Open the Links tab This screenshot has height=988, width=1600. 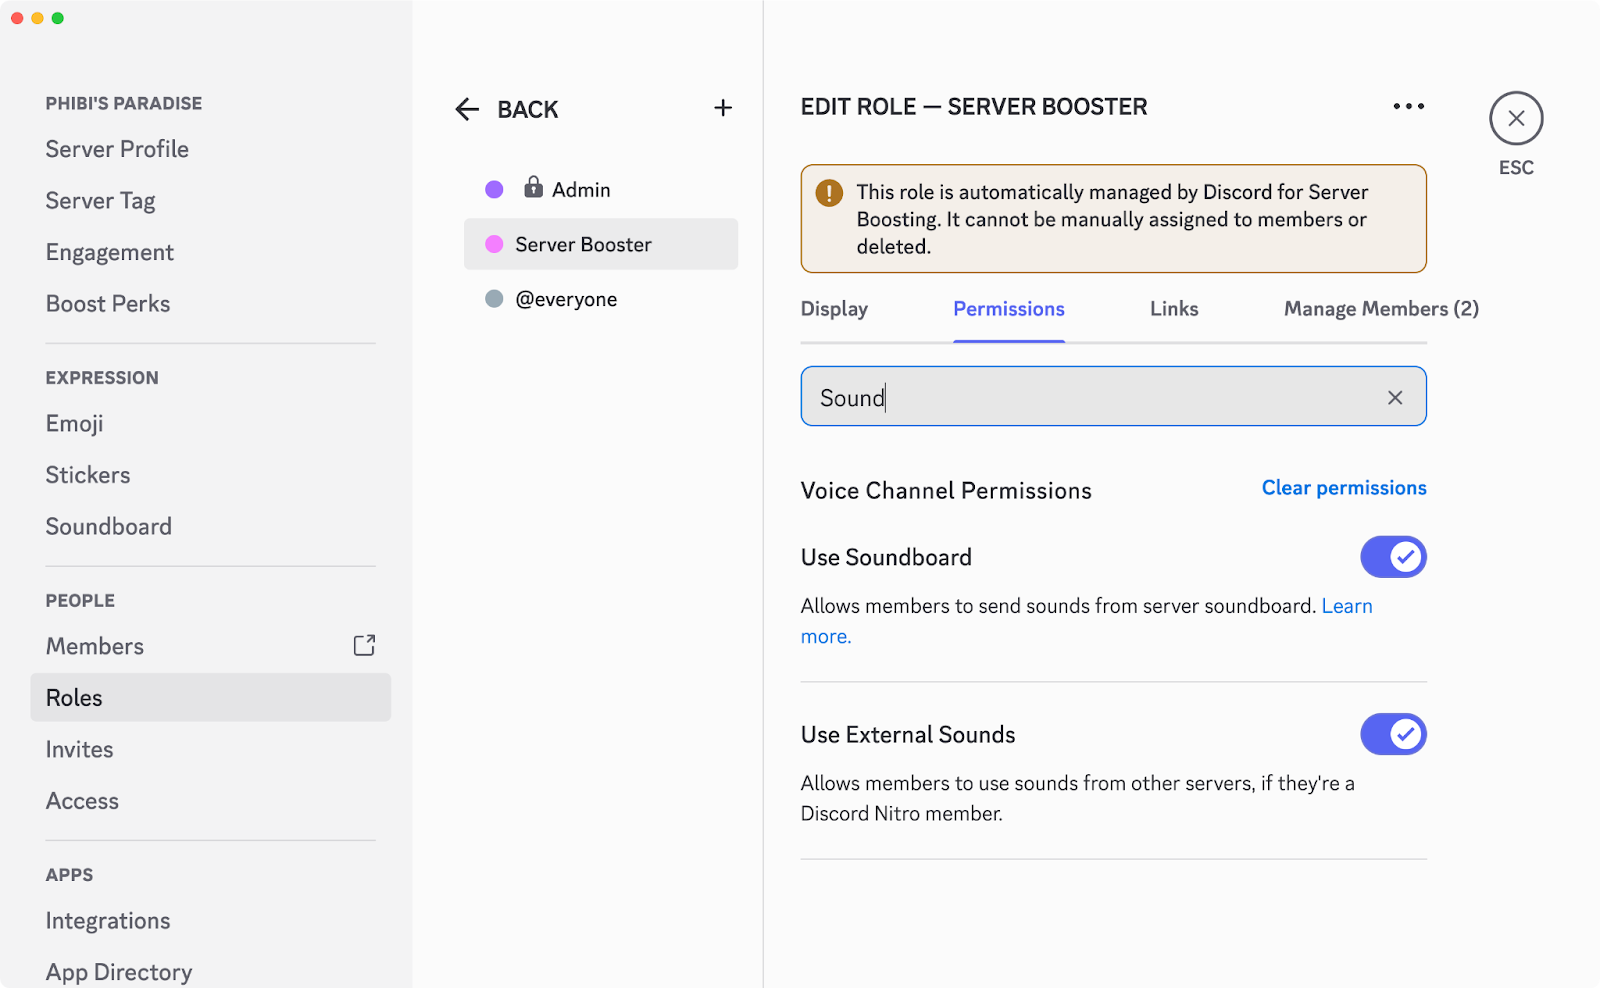pos(1174,309)
